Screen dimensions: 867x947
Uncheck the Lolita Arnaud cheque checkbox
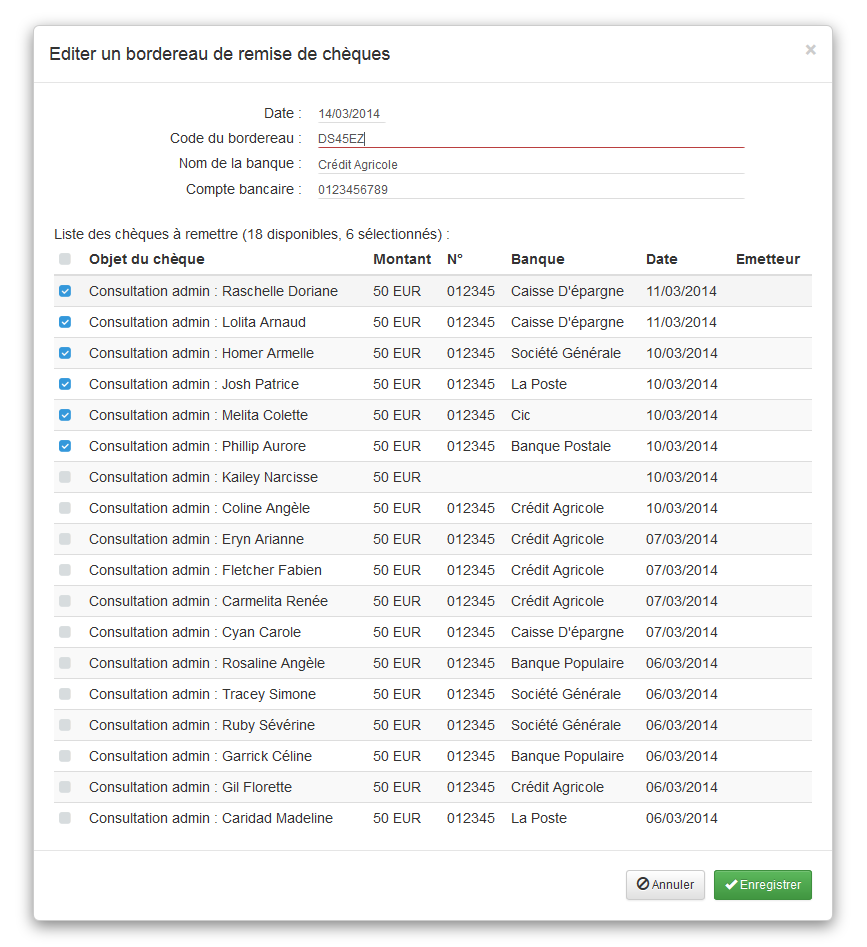click(x=65, y=322)
